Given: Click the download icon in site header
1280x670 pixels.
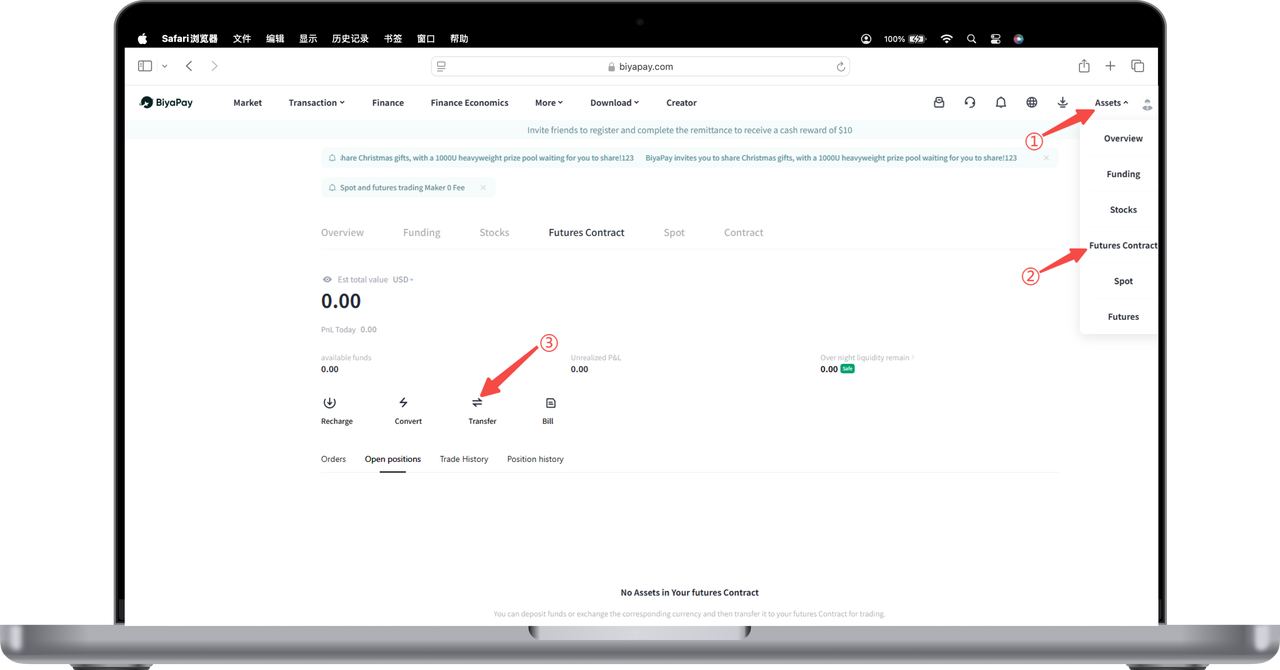Looking at the screenshot, I should (1063, 102).
